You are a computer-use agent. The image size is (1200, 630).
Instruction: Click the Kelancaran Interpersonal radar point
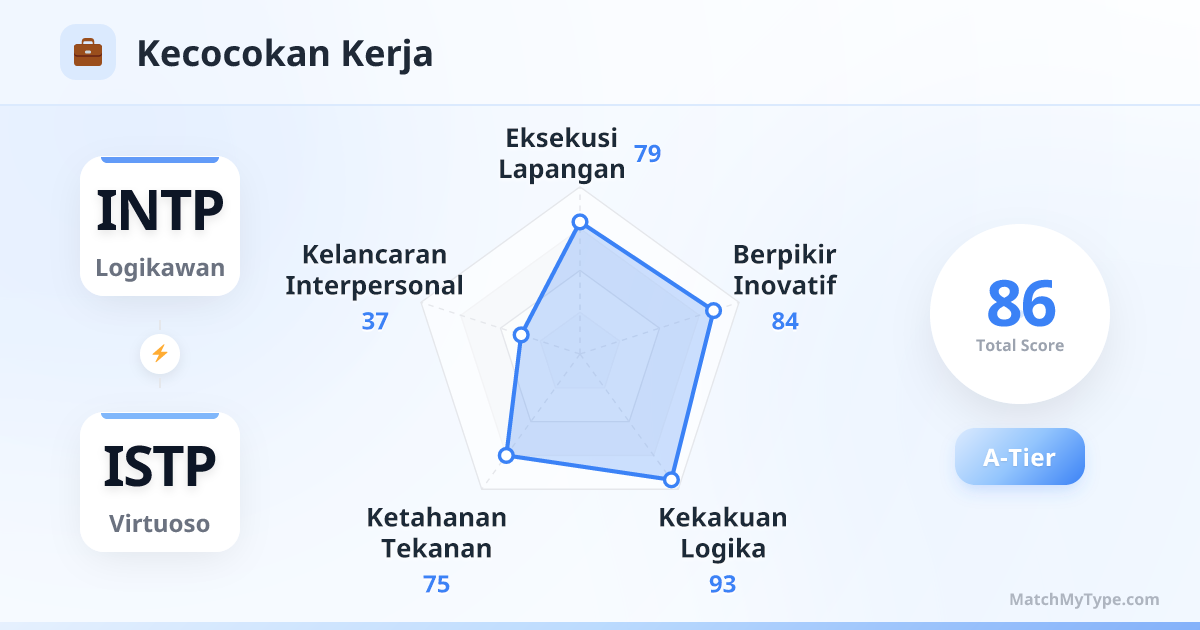tap(520, 334)
